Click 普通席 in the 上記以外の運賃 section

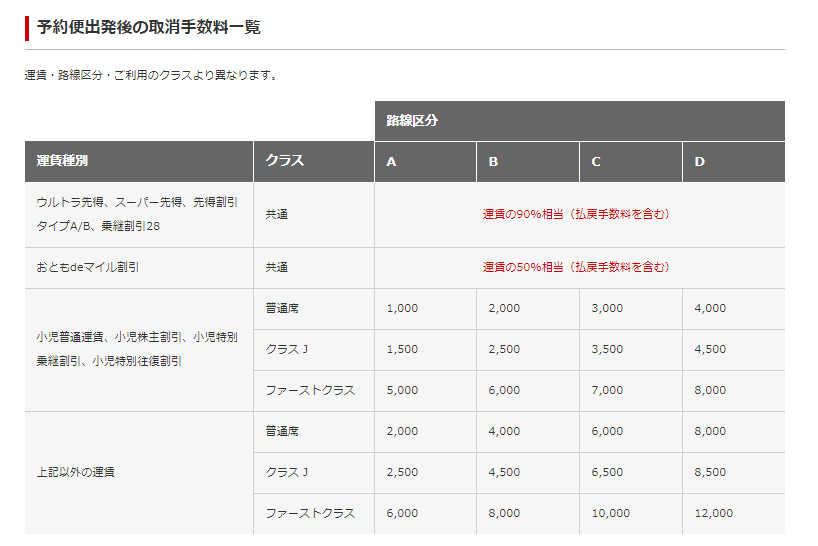(x=282, y=431)
